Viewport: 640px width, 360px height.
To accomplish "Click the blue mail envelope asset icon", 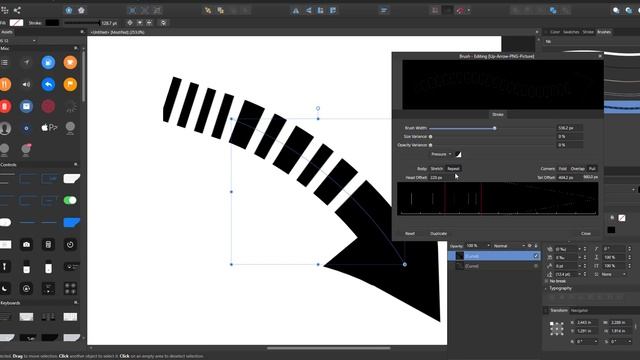I will [x=26, y=106].
